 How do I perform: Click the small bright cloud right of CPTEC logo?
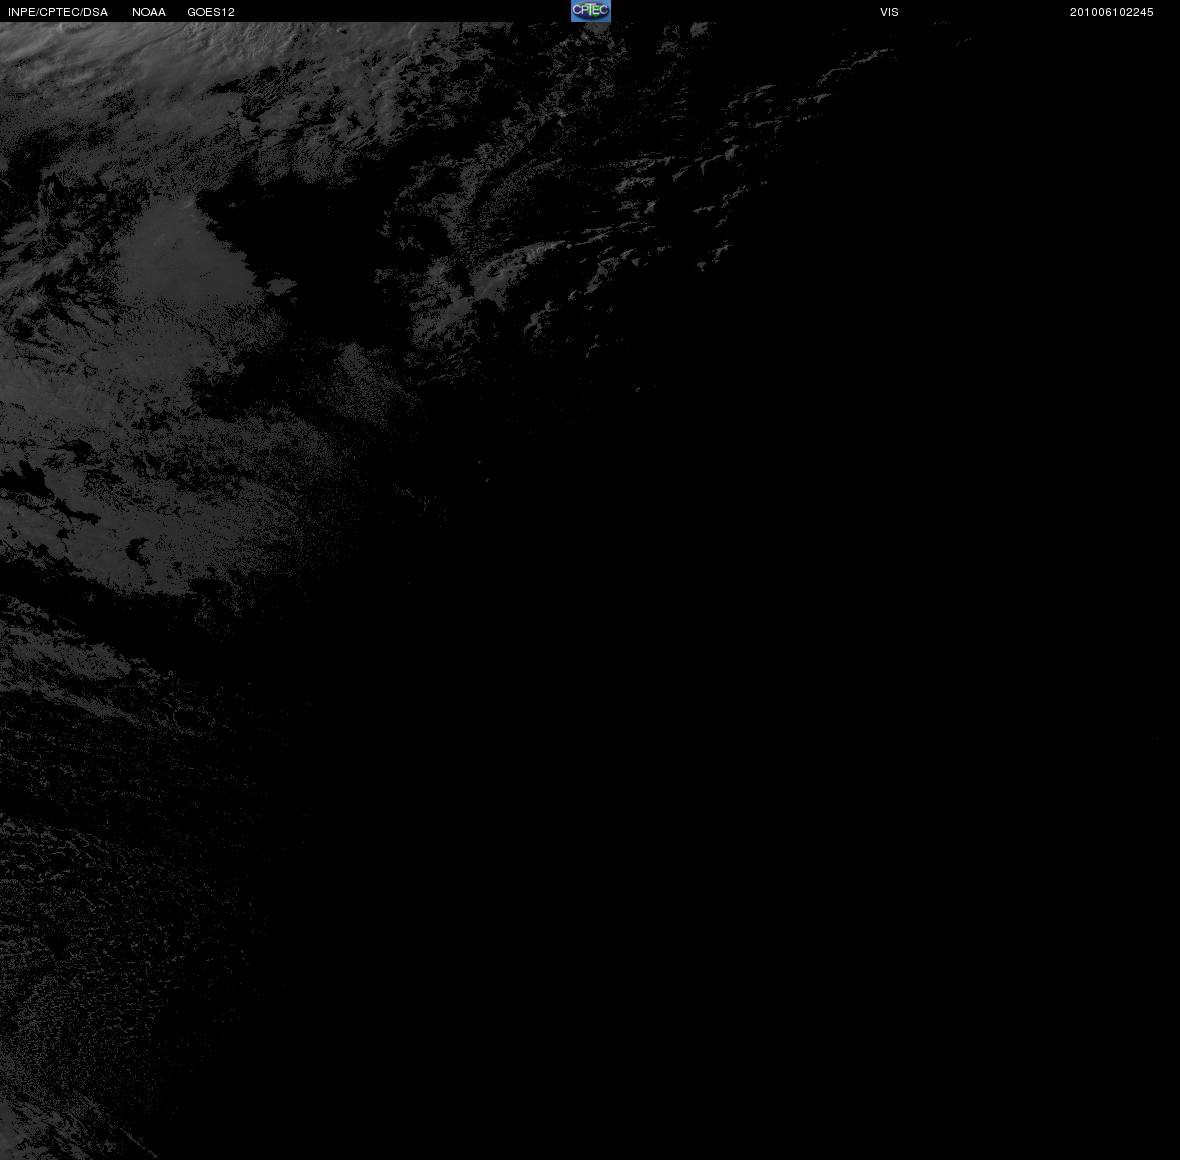pyautogui.click(x=698, y=30)
